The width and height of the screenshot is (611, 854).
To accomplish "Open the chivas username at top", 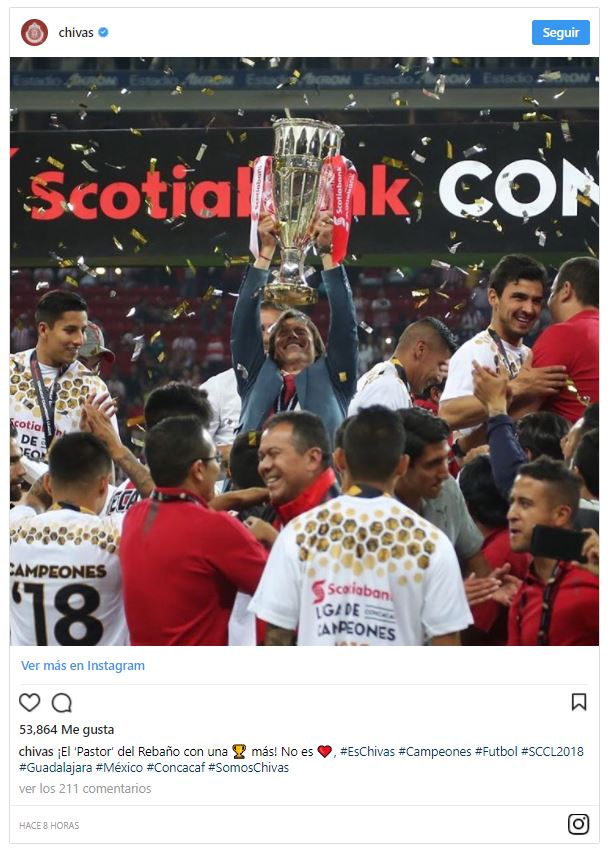I will pyautogui.click(x=76, y=33).
